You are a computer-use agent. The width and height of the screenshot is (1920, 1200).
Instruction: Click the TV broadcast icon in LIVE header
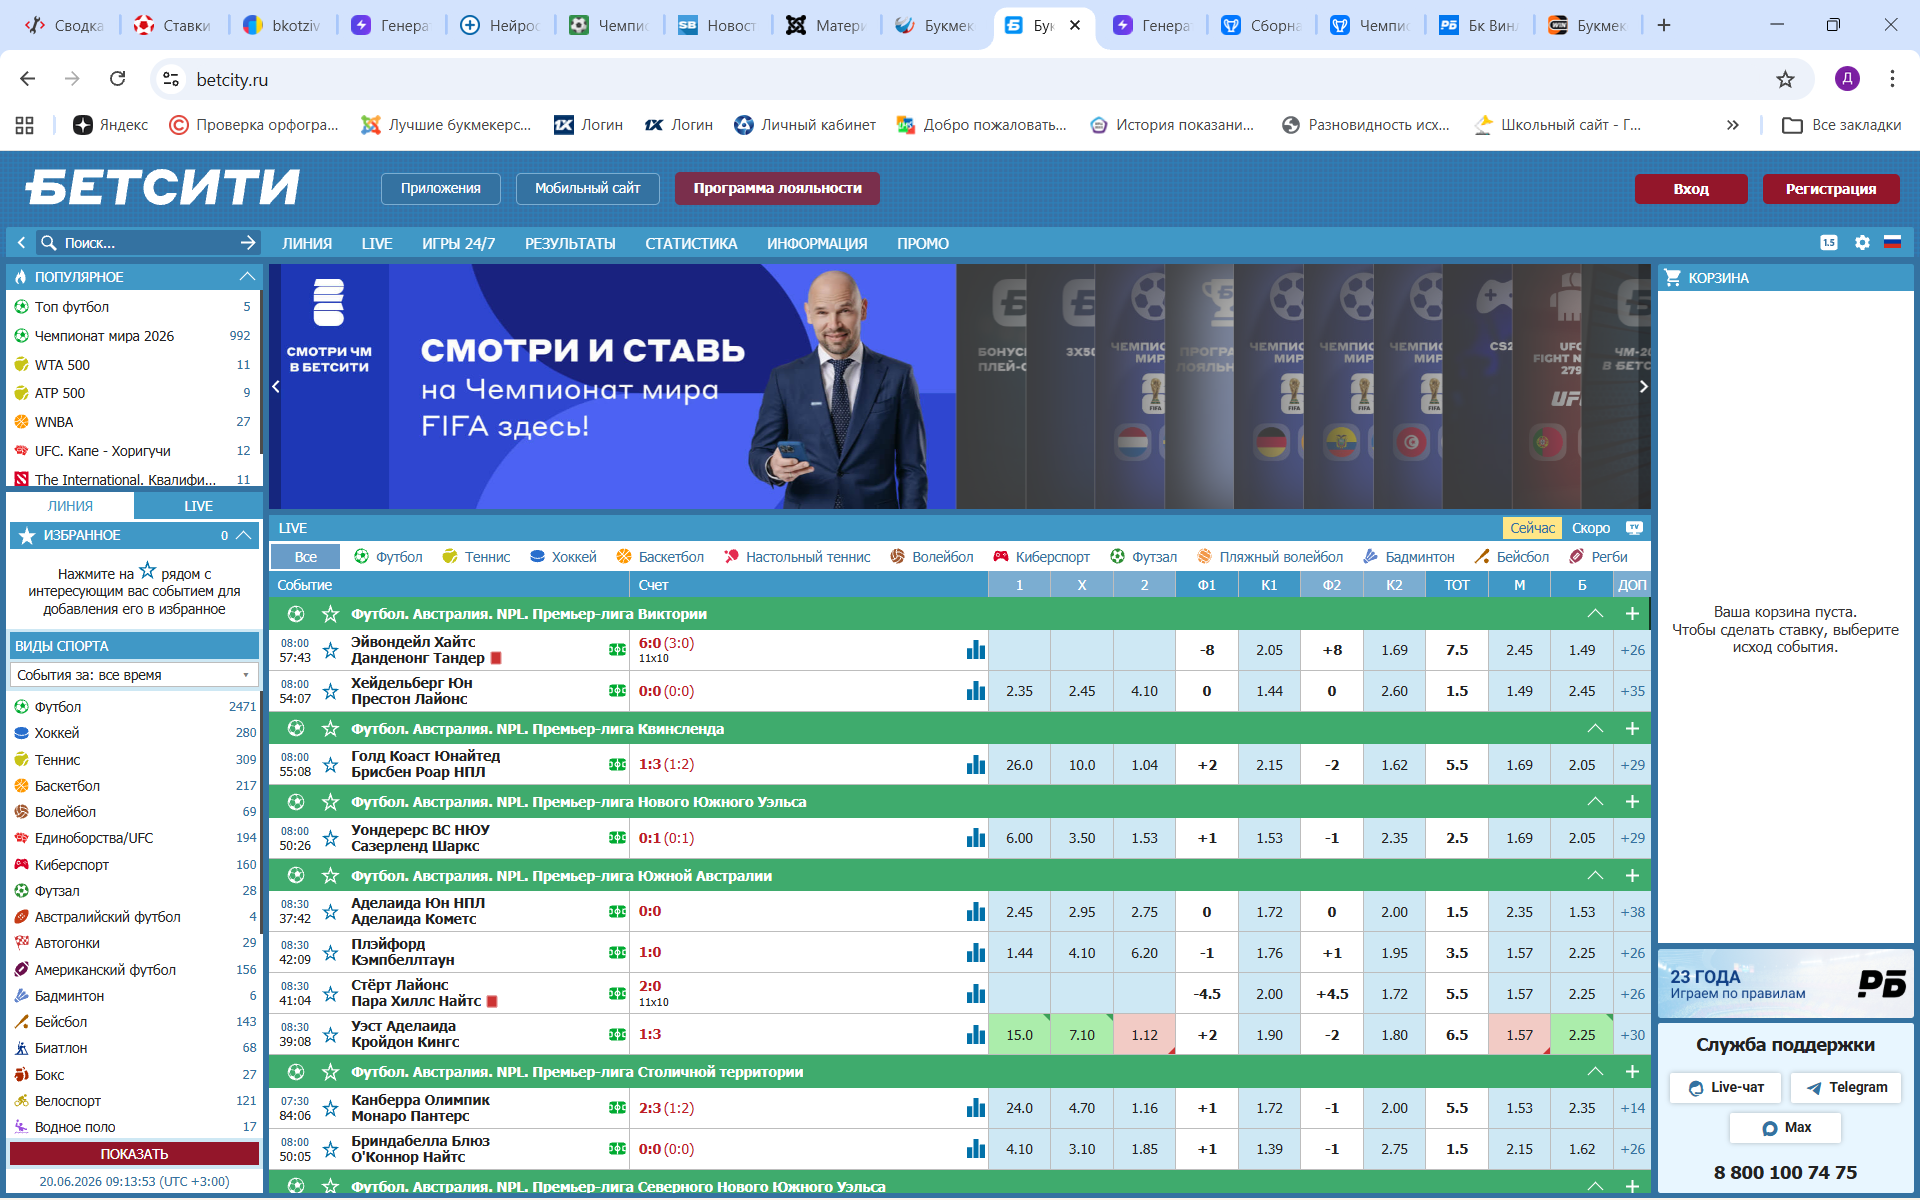1634,528
